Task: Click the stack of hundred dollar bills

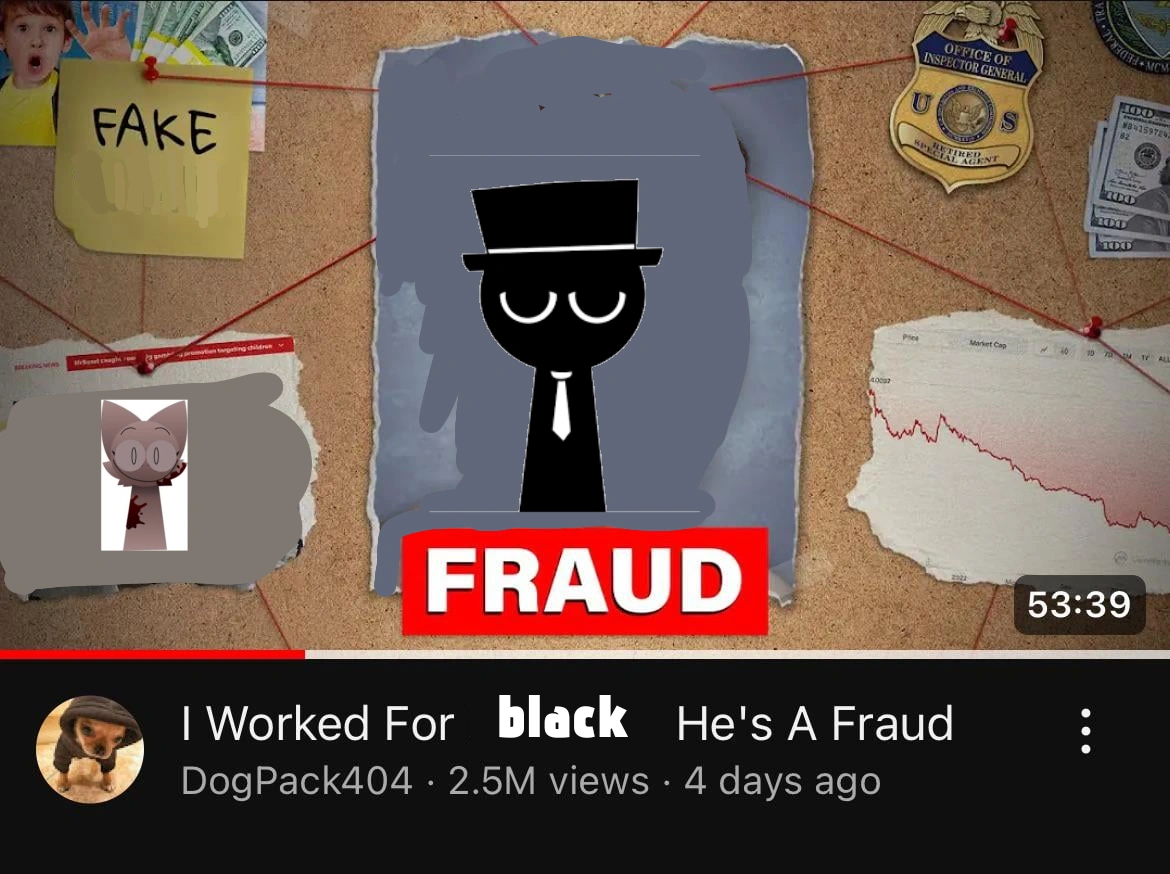Action: 1129,178
